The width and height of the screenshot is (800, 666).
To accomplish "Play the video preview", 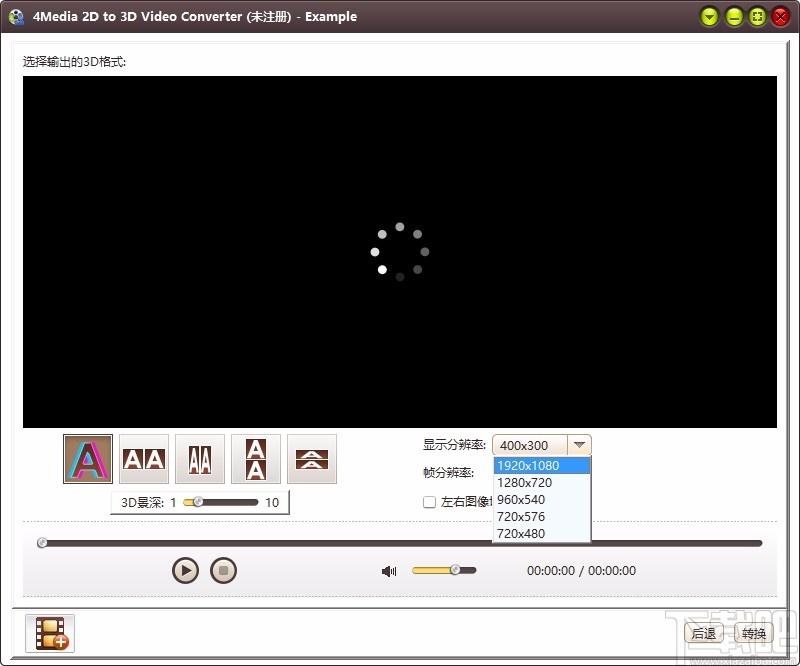I will point(185,570).
